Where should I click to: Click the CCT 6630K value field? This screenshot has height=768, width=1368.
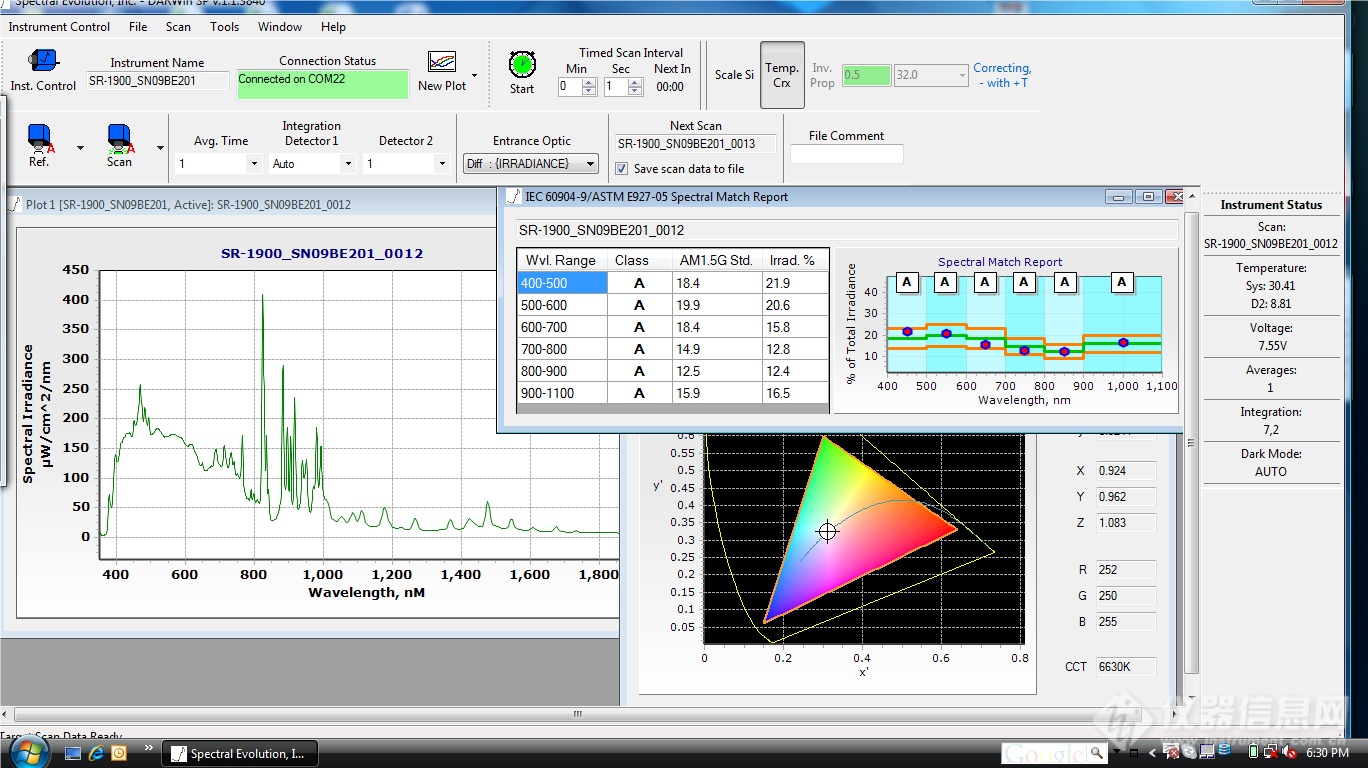point(1126,667)
